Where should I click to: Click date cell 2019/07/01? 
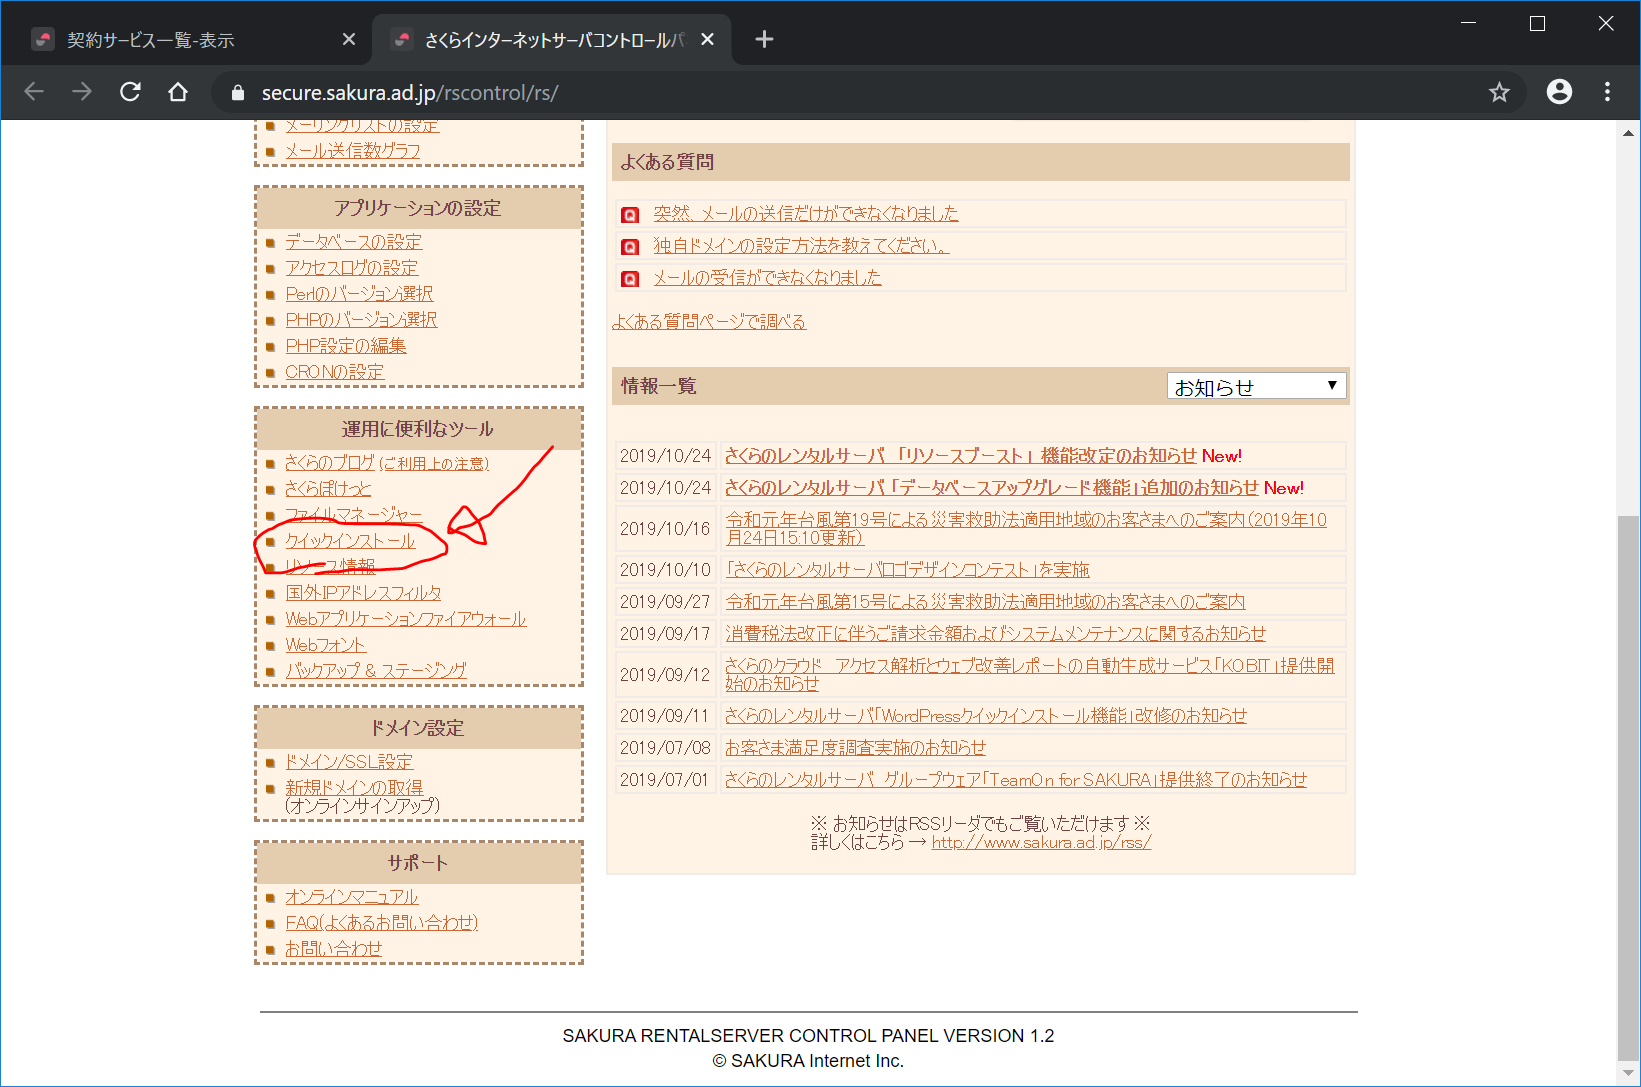click(665, 779)
